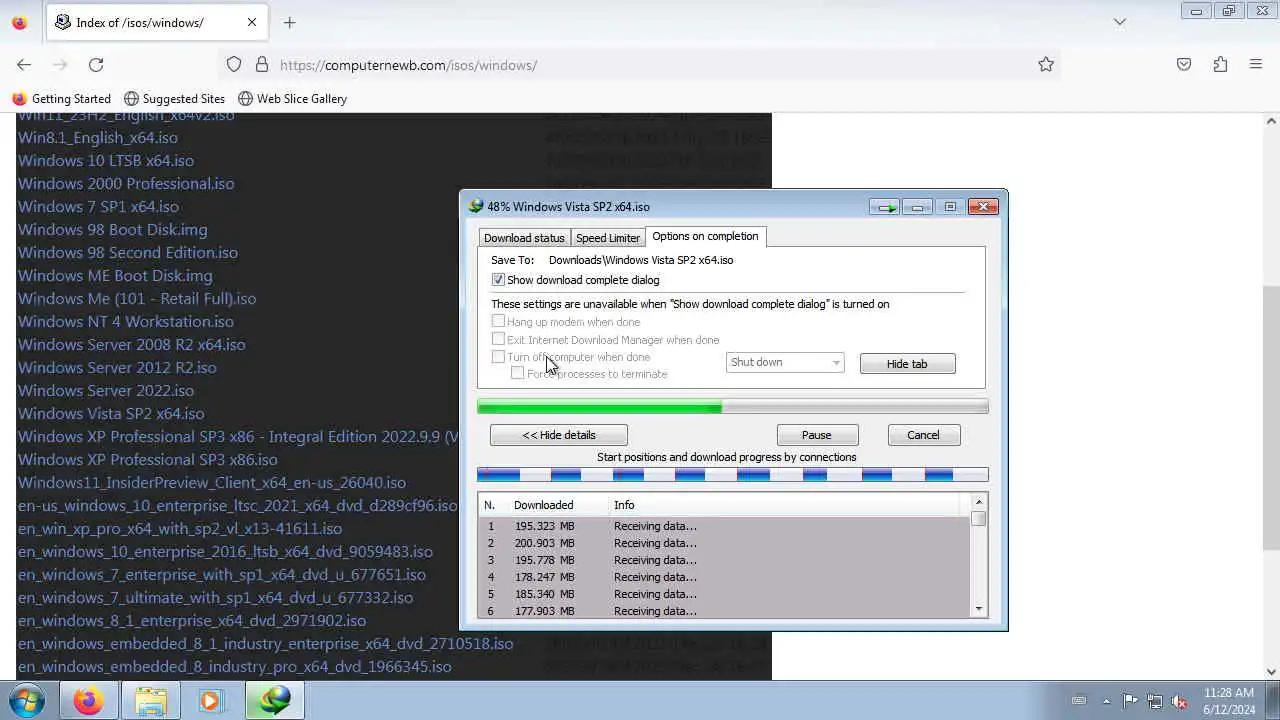Click IDM dialog green arrow title button
Image resolution: width=1280 pixels, height=720 pixels.
[884, 207]
